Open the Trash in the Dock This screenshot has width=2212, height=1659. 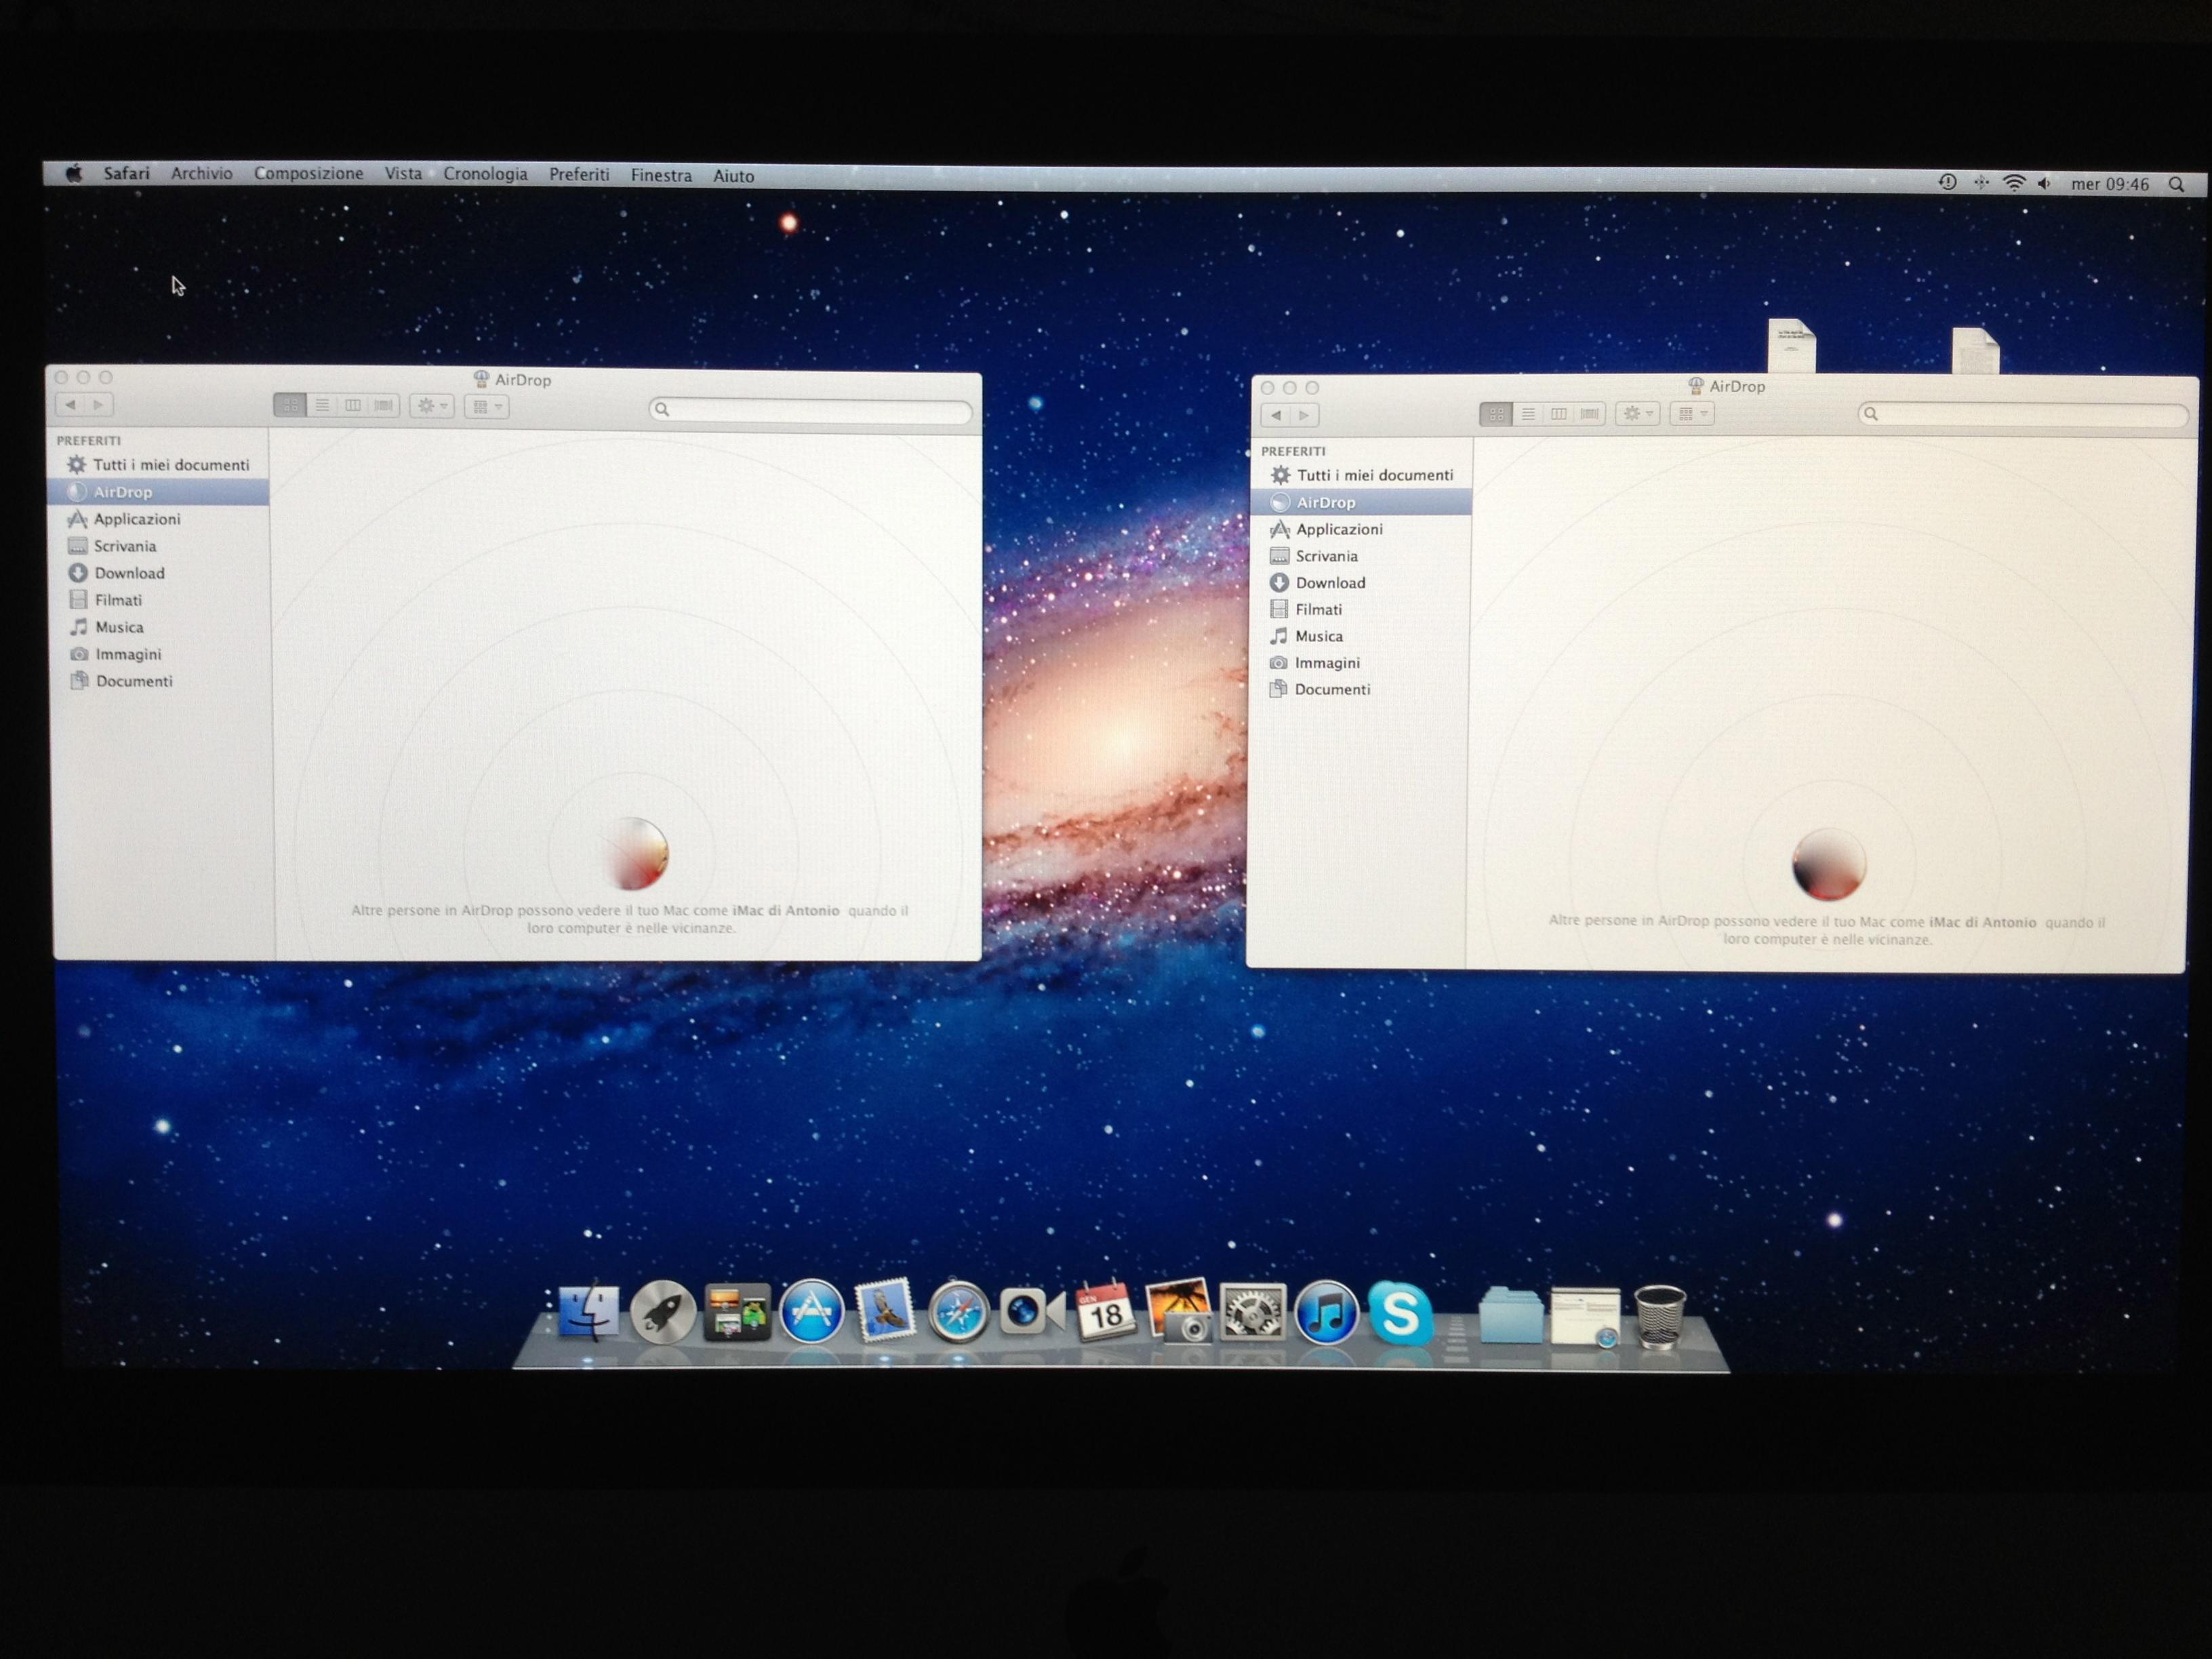[x=1660, y=1316]
